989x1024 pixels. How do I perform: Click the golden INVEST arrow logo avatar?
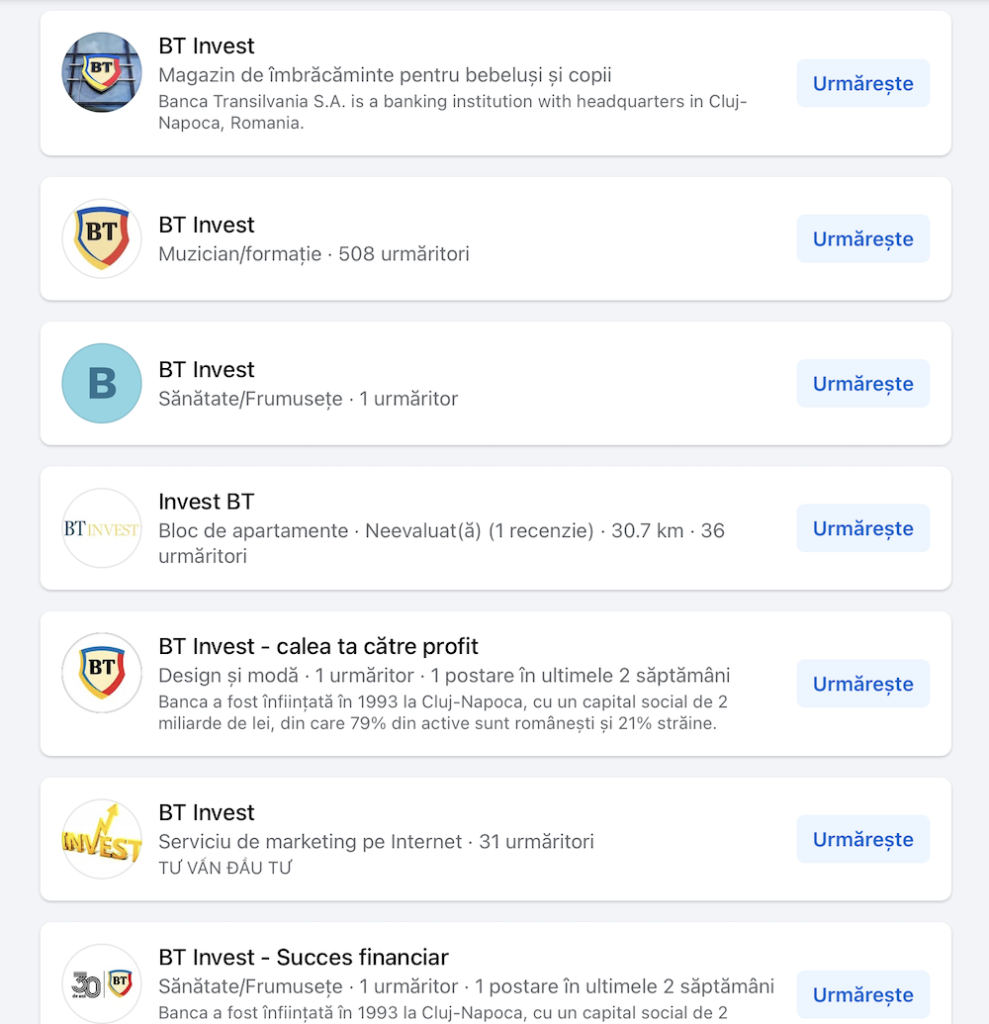pyautogui.click(x=102, y=839)
